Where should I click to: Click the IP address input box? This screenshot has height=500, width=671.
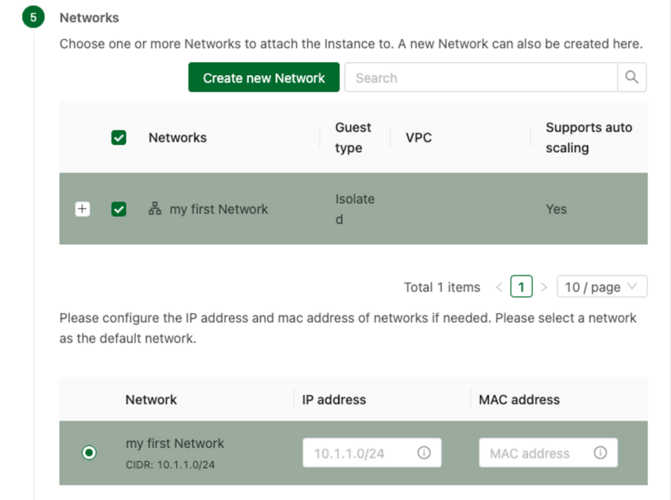372,452
